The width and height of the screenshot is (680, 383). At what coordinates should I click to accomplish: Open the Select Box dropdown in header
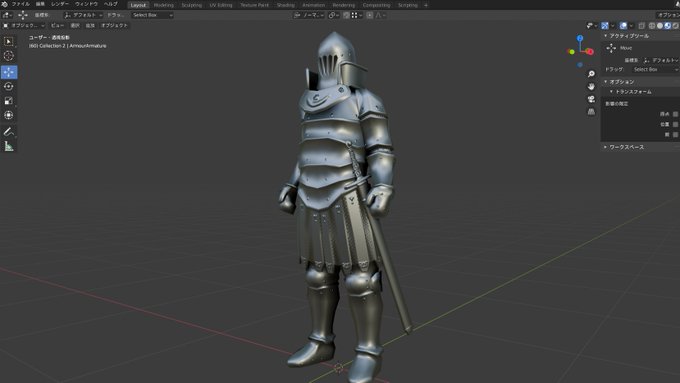coord(152,15)
